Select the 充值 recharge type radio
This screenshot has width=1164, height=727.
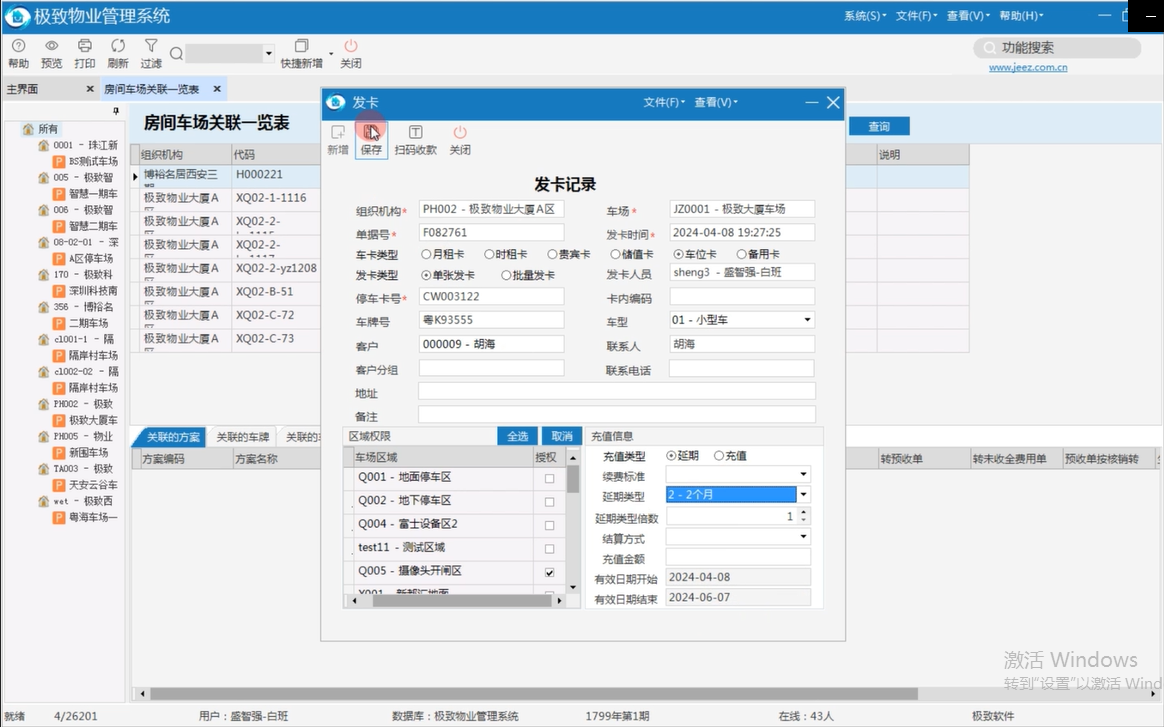coord(719,456)
